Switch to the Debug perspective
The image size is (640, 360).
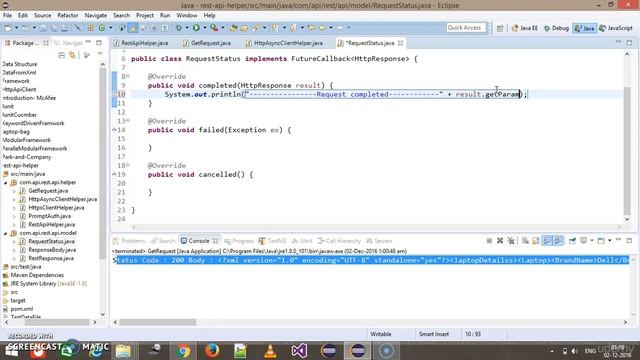click(x=556, y=28)
